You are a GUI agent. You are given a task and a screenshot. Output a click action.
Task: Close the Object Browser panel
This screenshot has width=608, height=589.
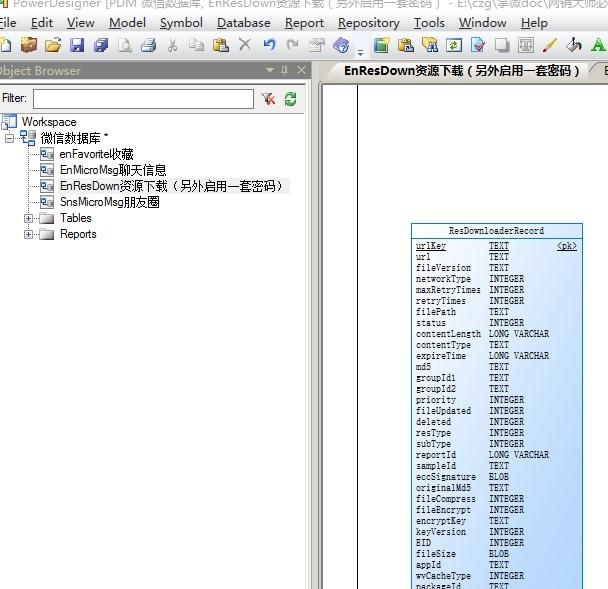tap(301, 70)
